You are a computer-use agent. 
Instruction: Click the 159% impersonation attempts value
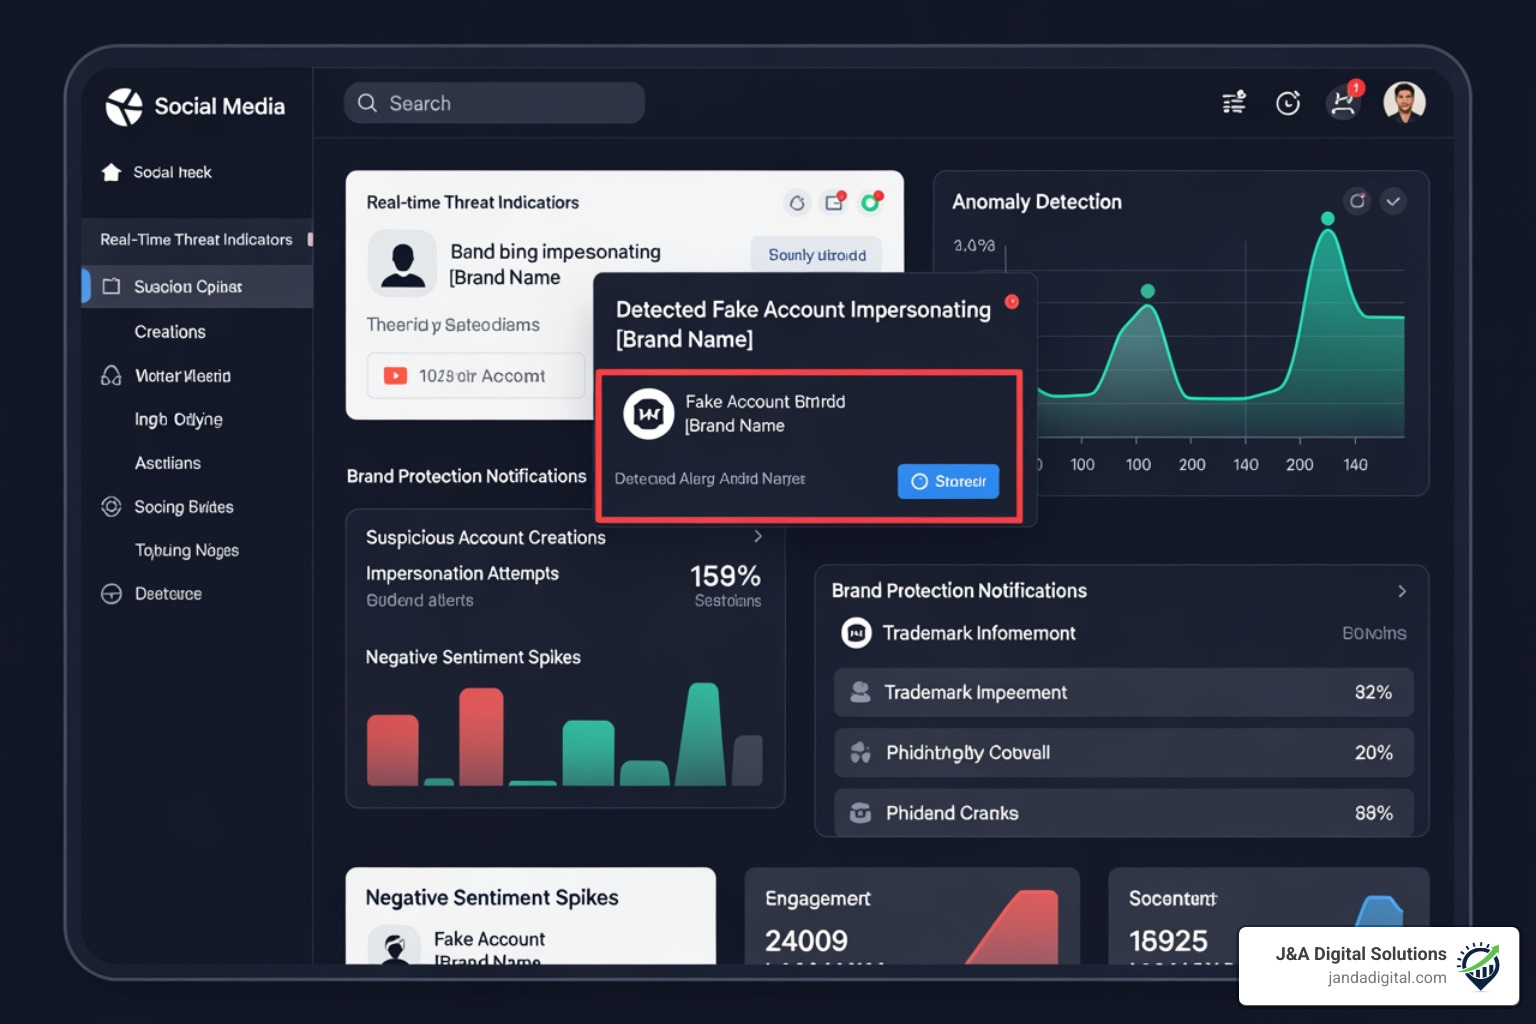(x=725, y=576)
